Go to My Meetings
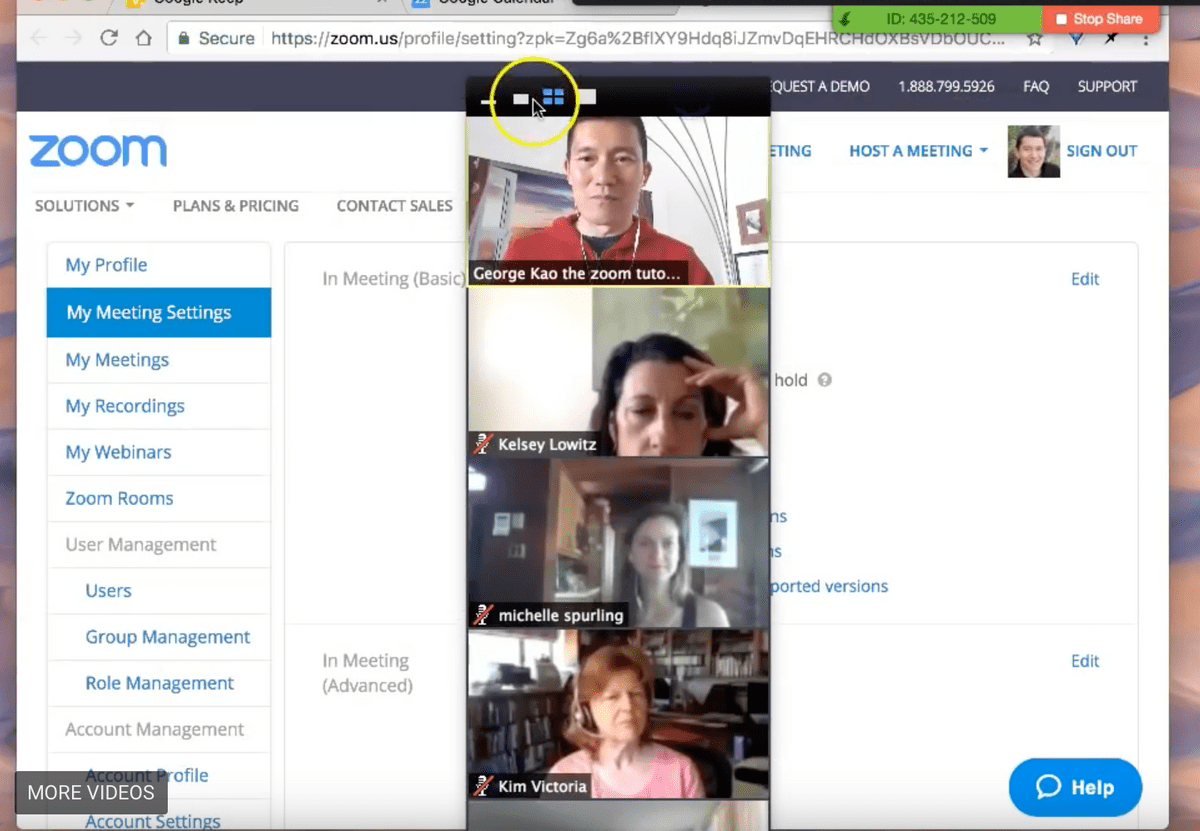The height and width of the screenshot is (831, 1200). click(x=159, y=360)
